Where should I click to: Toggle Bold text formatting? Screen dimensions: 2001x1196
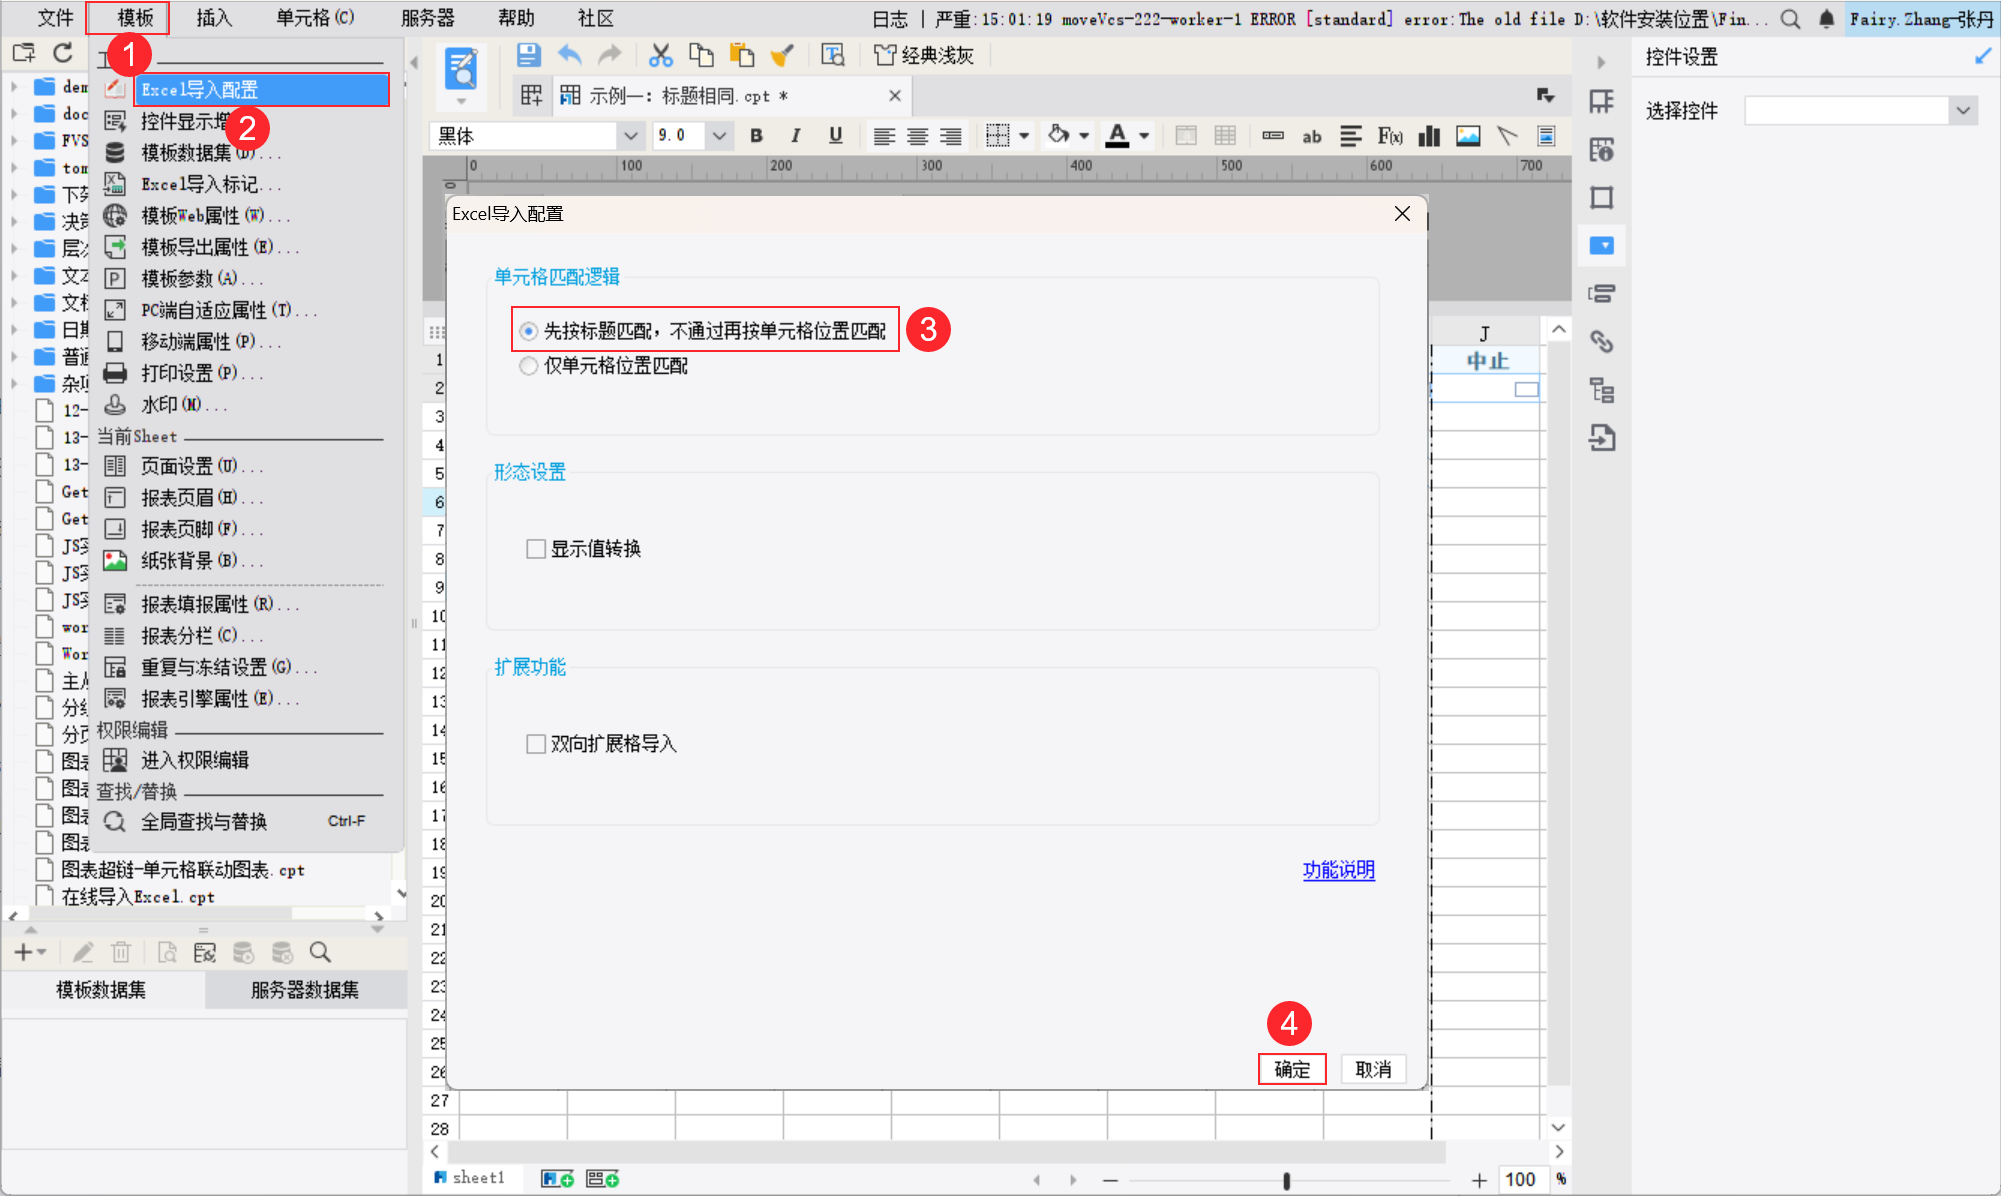[x=756, y=136]
